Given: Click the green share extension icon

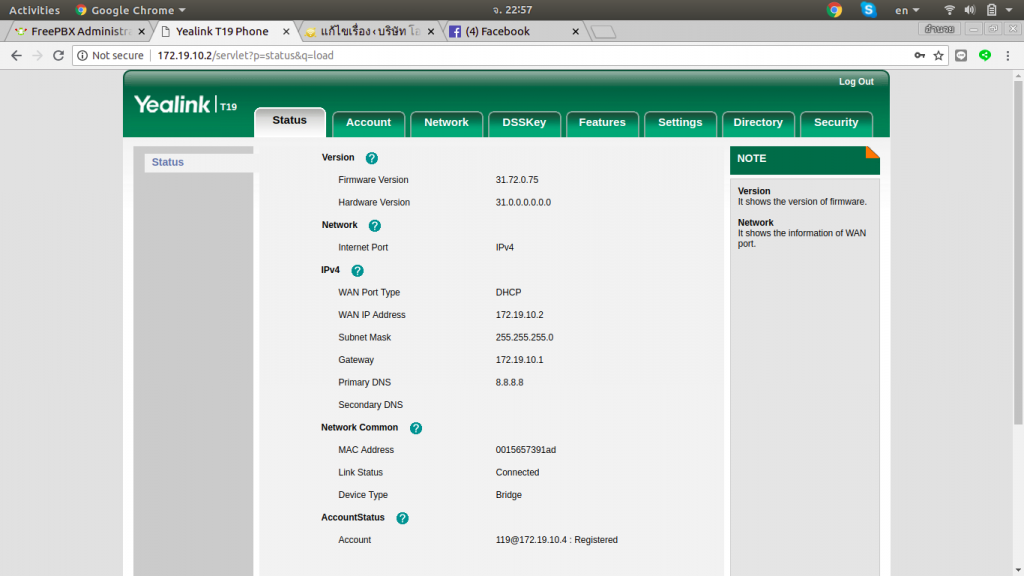Looking at the screenshot, I should 985,56.
